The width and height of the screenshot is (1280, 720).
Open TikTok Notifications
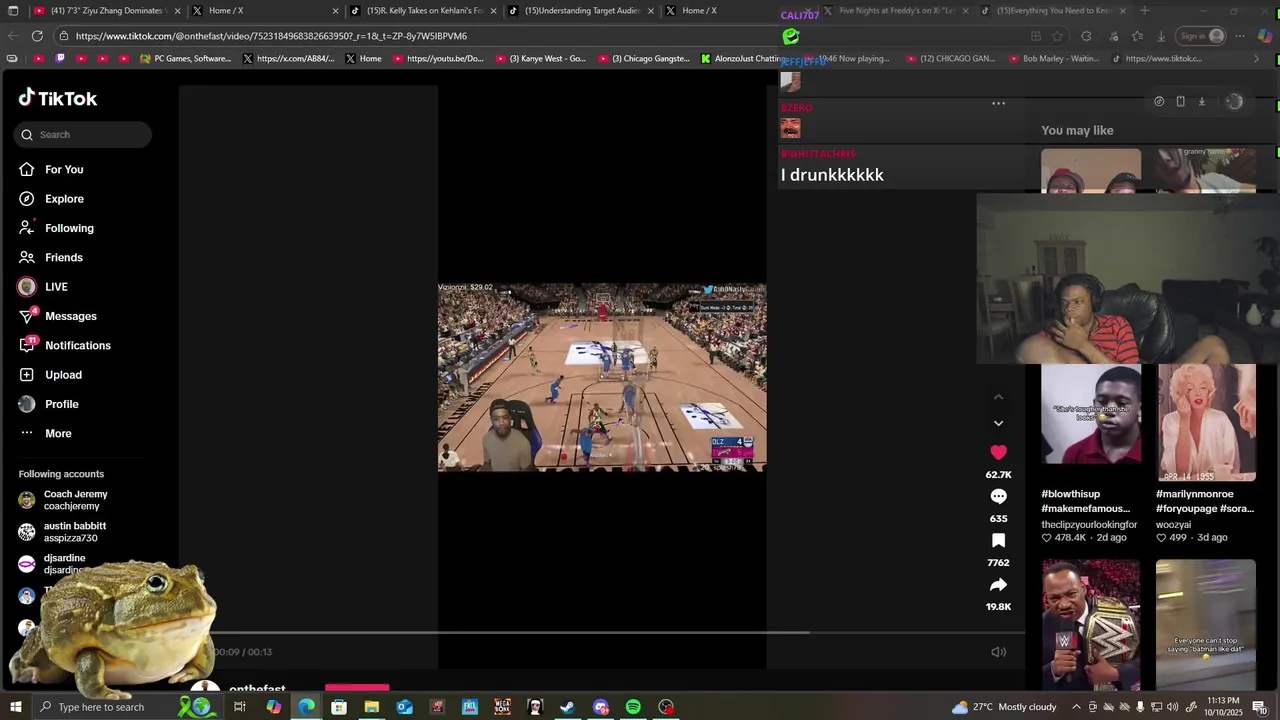click(77, 346)
